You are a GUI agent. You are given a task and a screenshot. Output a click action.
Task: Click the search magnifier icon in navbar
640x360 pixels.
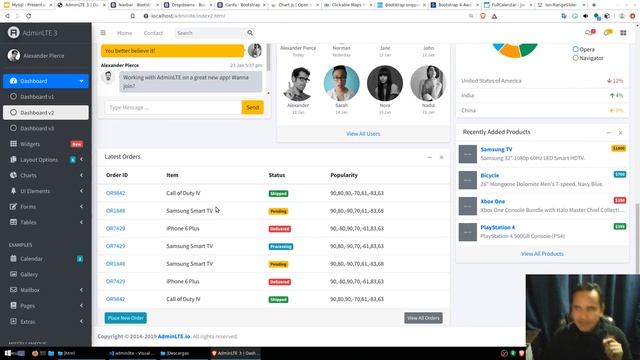(x=250, y=33)
